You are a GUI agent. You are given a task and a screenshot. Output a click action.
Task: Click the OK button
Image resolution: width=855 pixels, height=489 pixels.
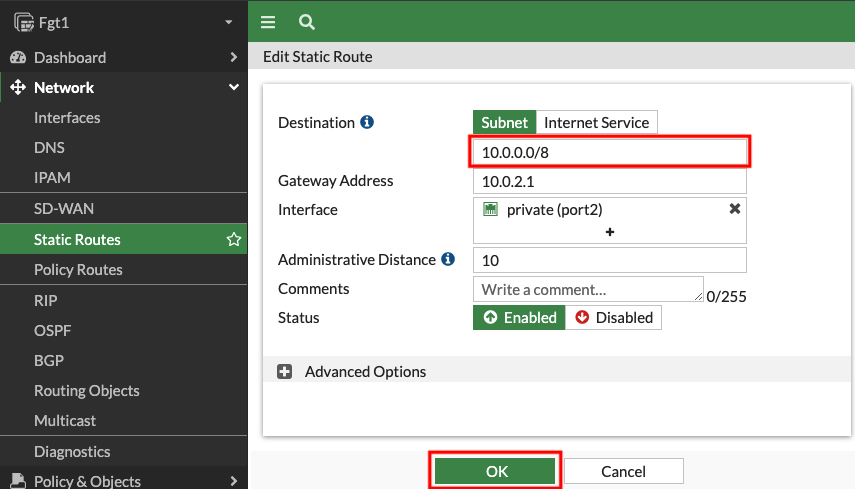tap(495, 471)
